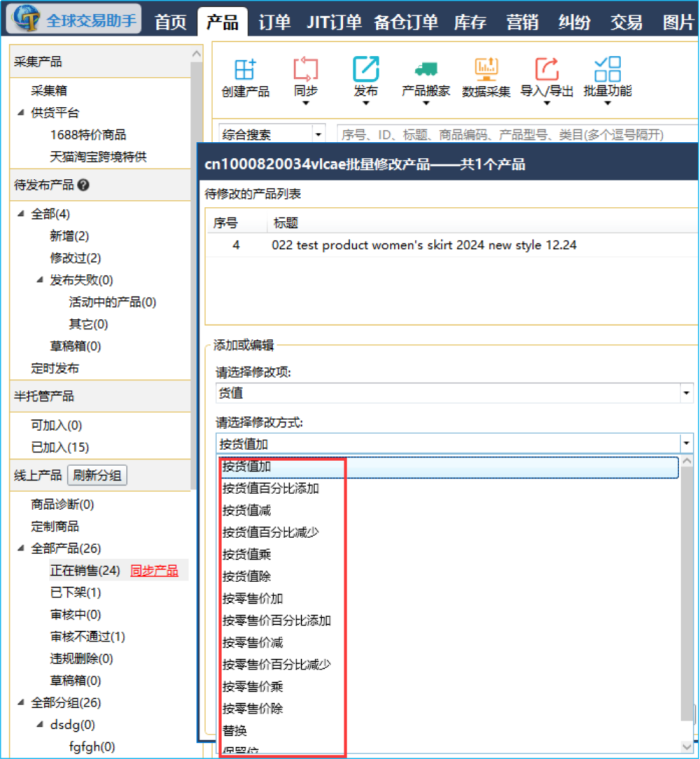Click the help icon beside 待发布产品
Viewport: 700px width, 759px height.
[83, 185]
